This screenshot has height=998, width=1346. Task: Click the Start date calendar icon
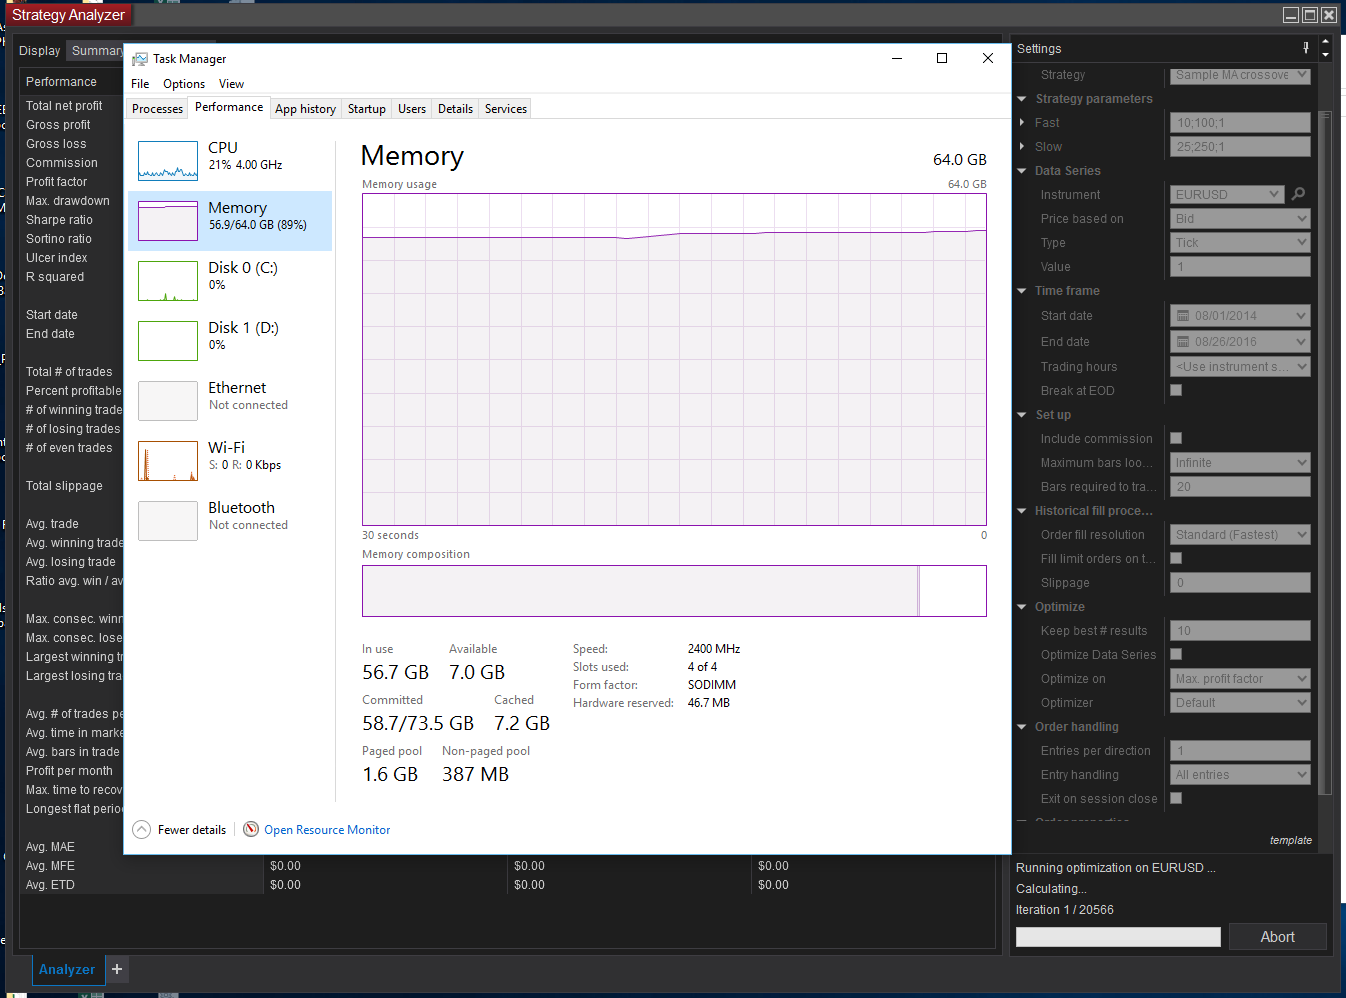tap(1183, 316)
